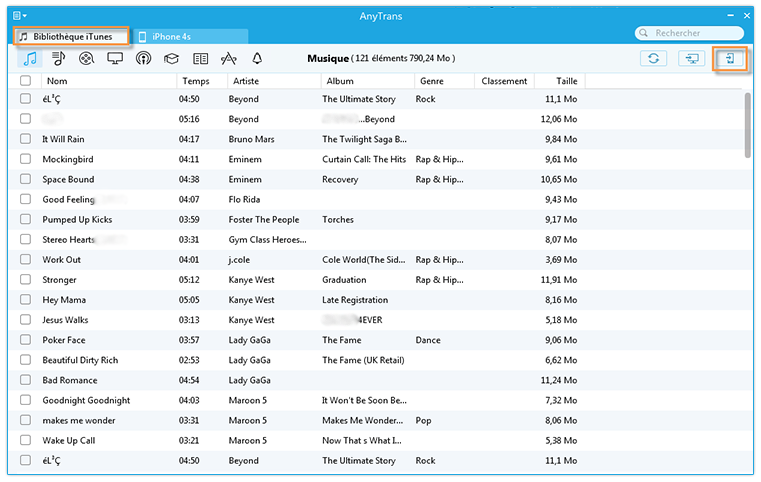Viewport: 761px width, 482px height.
Task: Switch to Bibliothèque iTunes tab
Action: pos(71,36)
